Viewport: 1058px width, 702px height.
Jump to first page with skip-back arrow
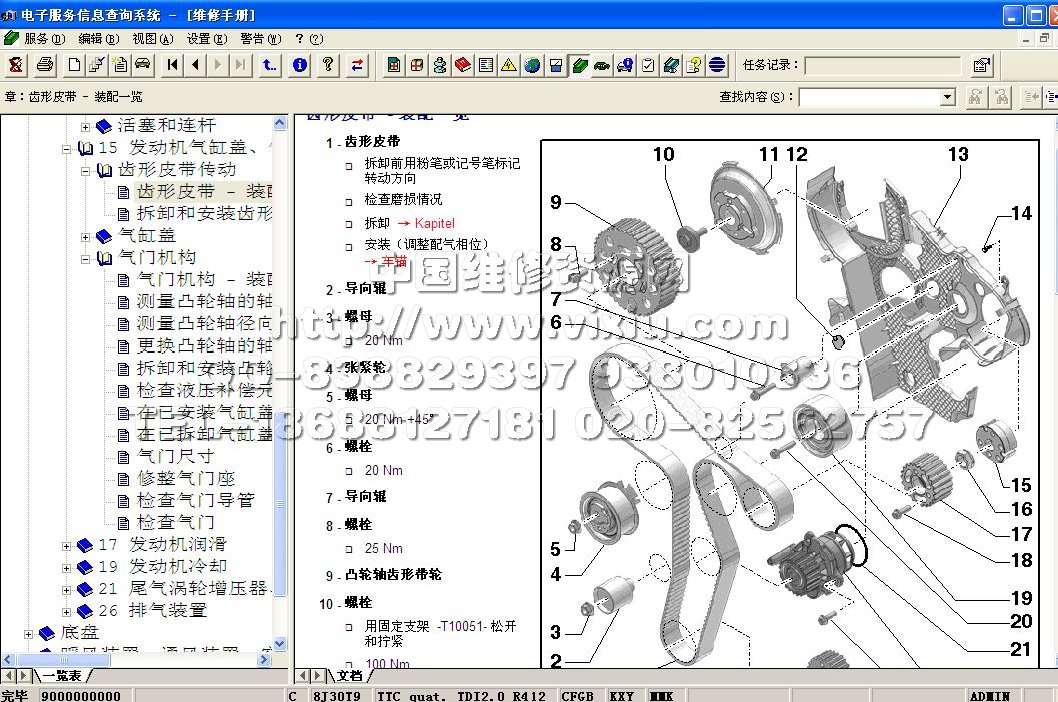click(173, 65)
